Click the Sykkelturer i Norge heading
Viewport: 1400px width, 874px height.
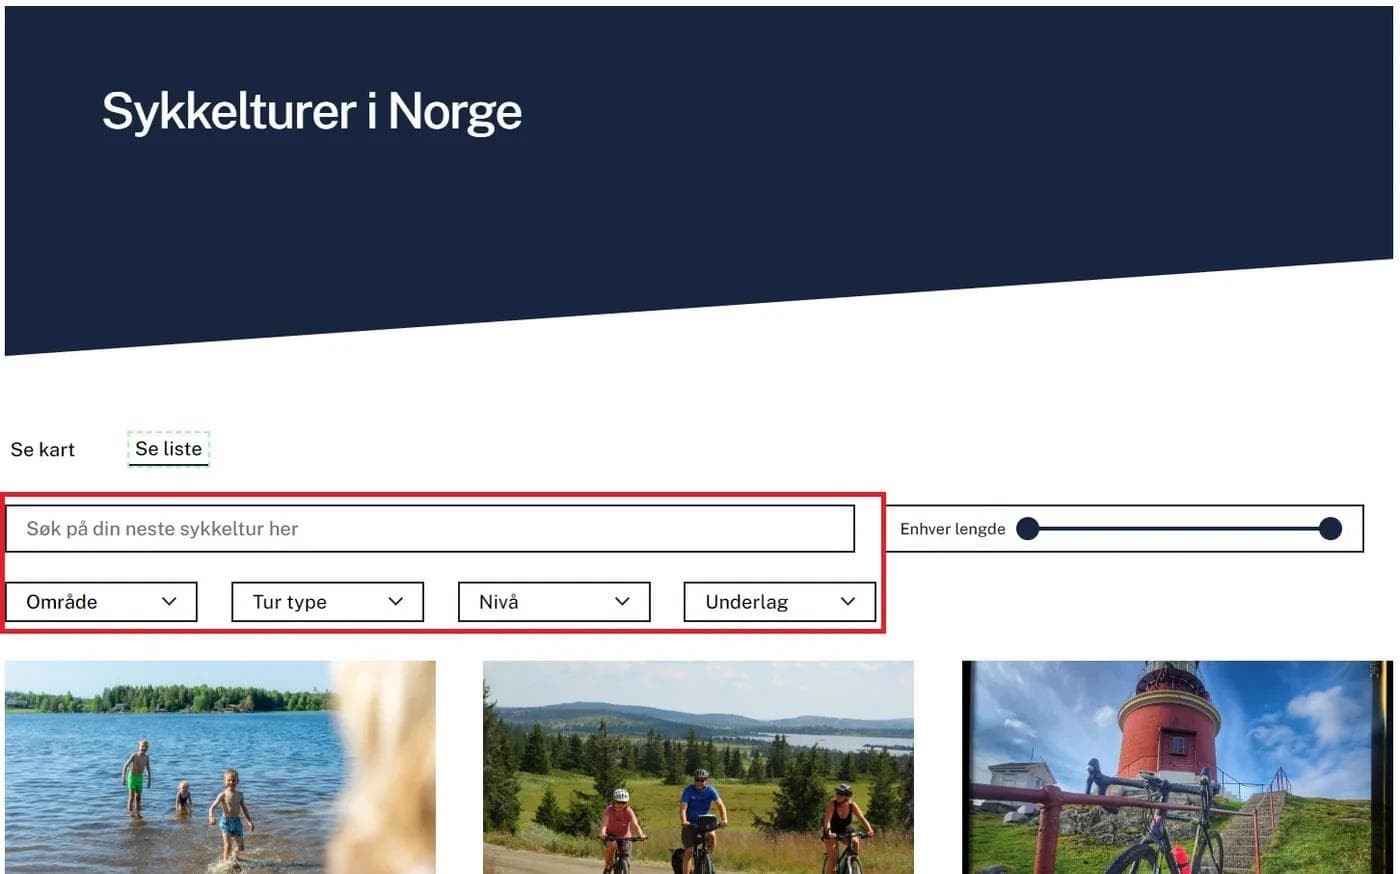[312, 111]
